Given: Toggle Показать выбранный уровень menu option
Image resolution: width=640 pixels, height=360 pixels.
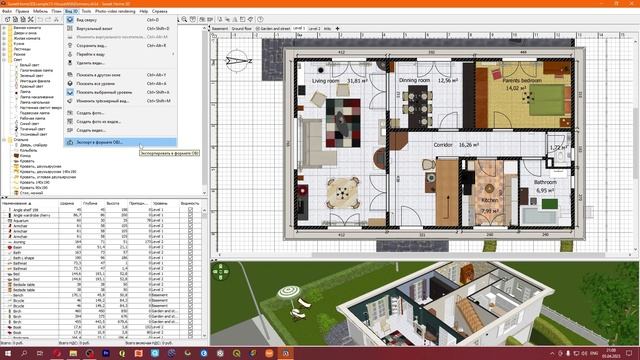Looking at the screenshot, I should click(x=120, y=92).
